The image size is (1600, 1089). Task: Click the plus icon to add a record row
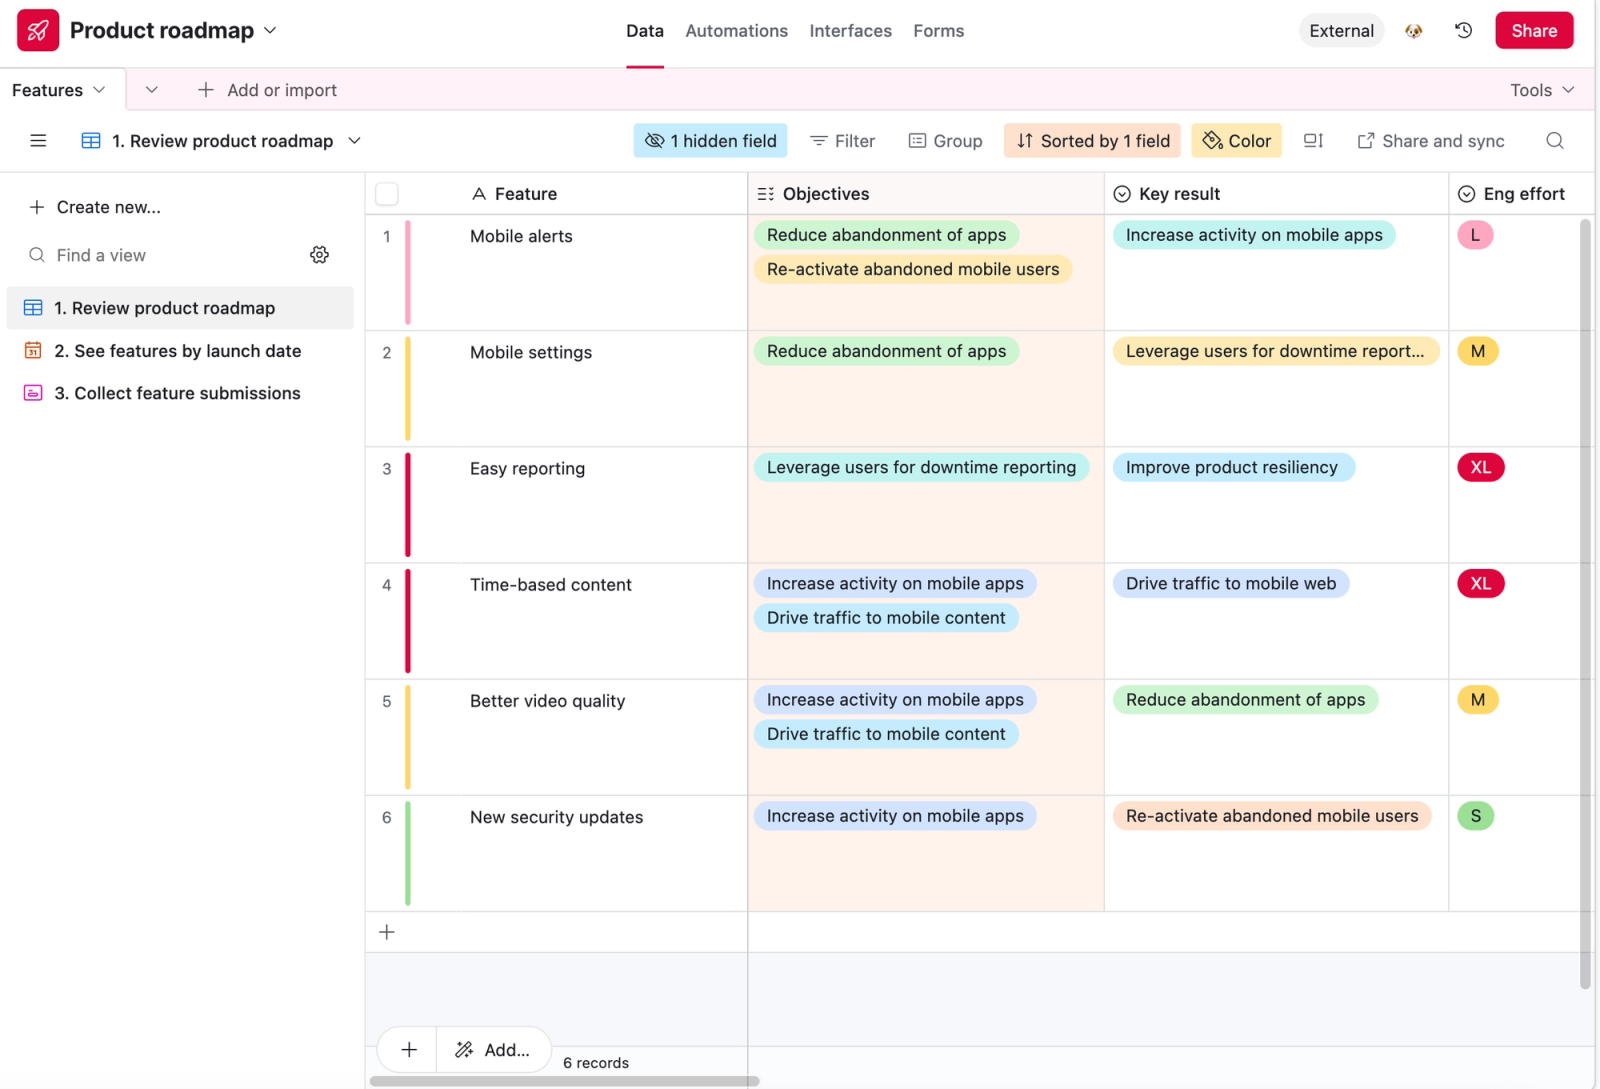click(x=387, y=932)
